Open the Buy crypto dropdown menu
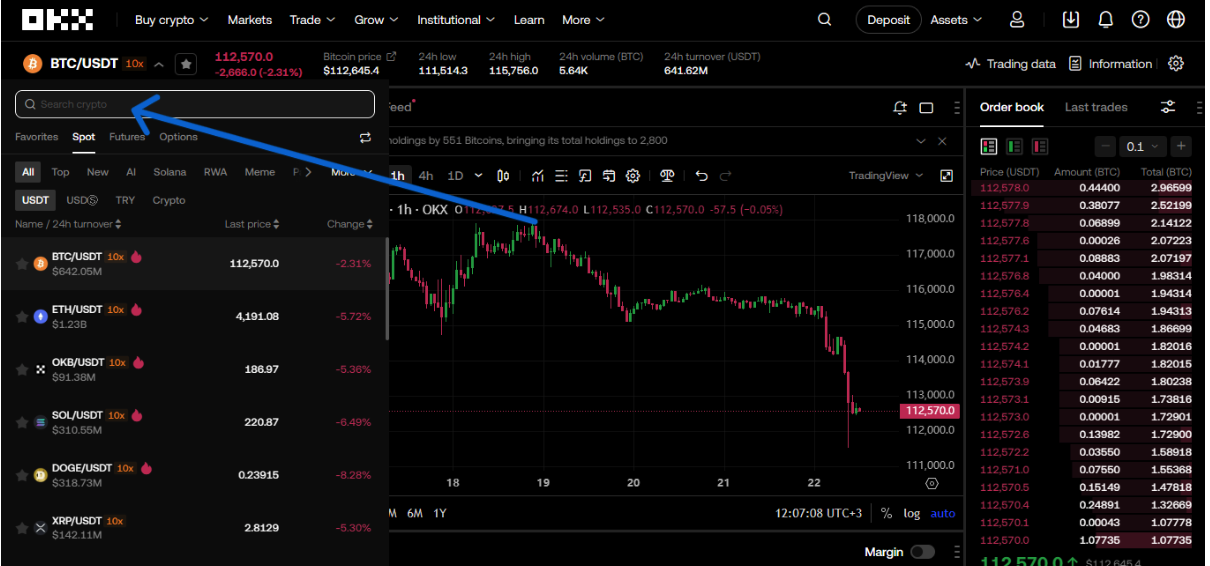The image size is (1210, 566). pyautogui.click(x=171, y=19)
